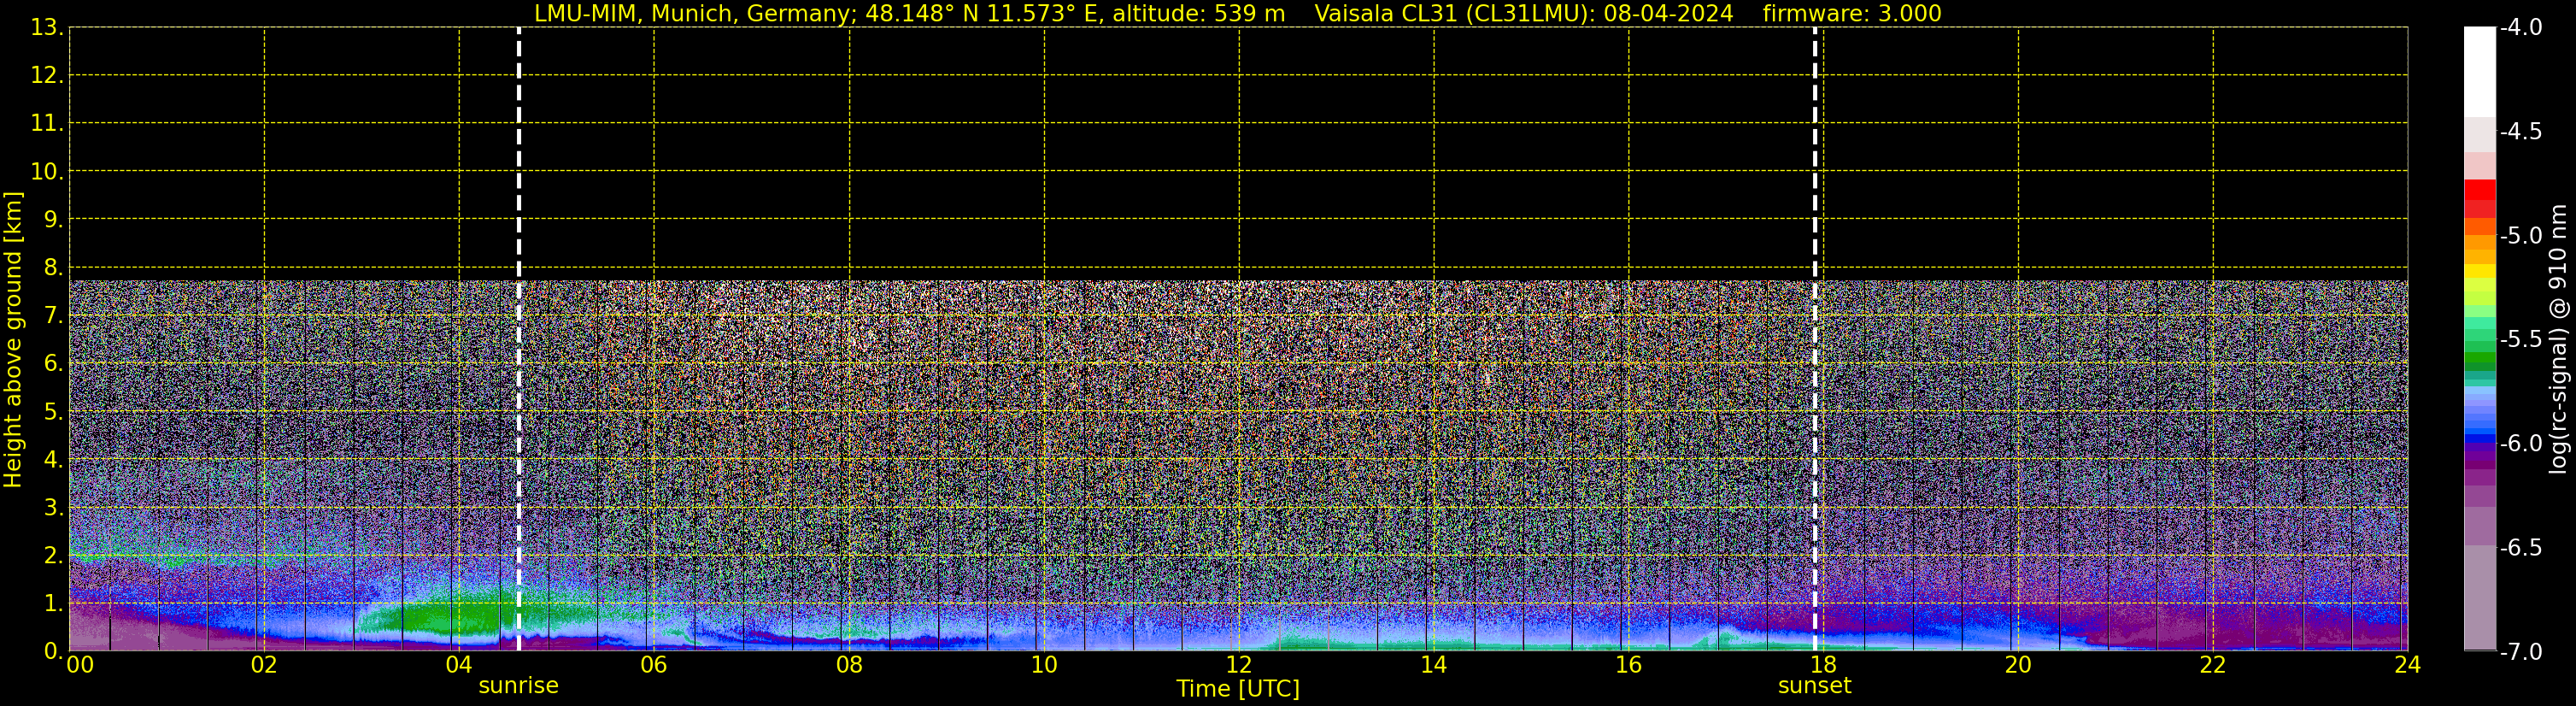
Task: Pick the white segment atop the colorbar
Action: tap(2479, 70)
